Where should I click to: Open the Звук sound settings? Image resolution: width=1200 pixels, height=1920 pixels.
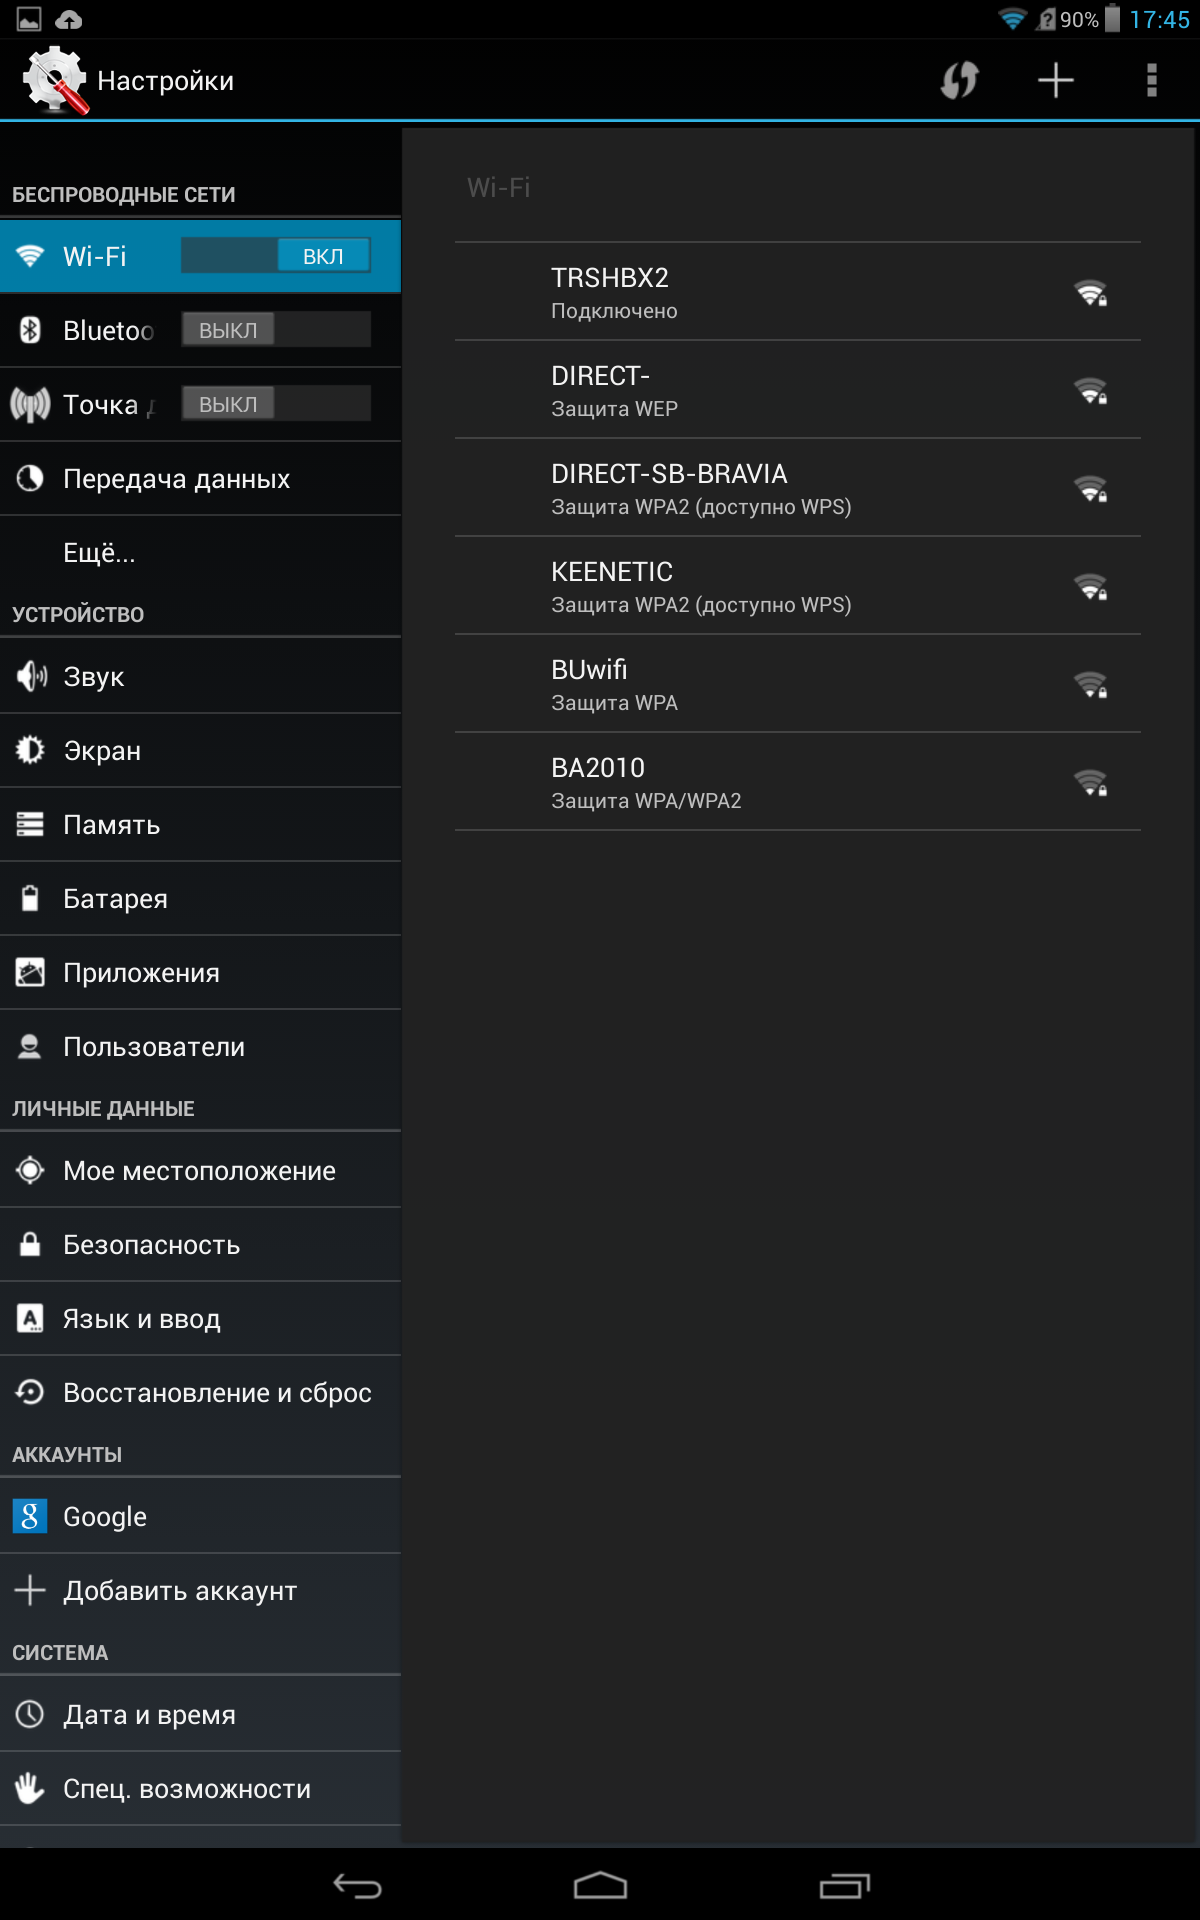(200, 677)
